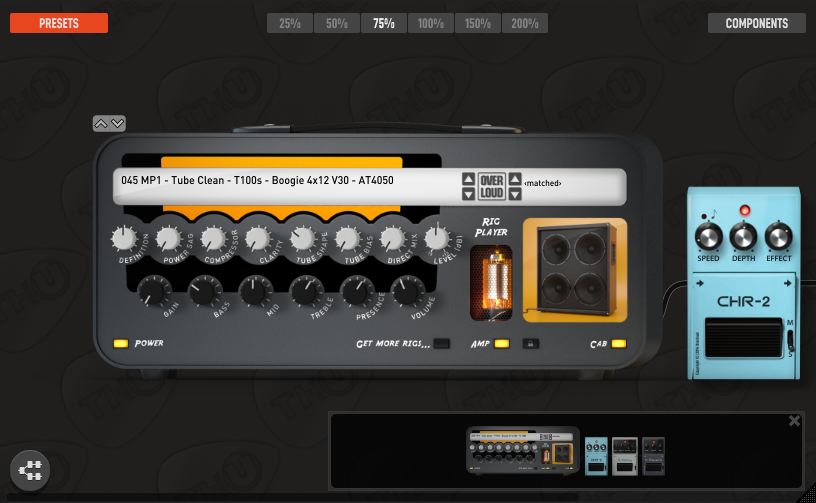This screenshot has width=816, height=503.
Task: Flip the CHR-2 M/S switch
Action: click(x=790, y=339)
